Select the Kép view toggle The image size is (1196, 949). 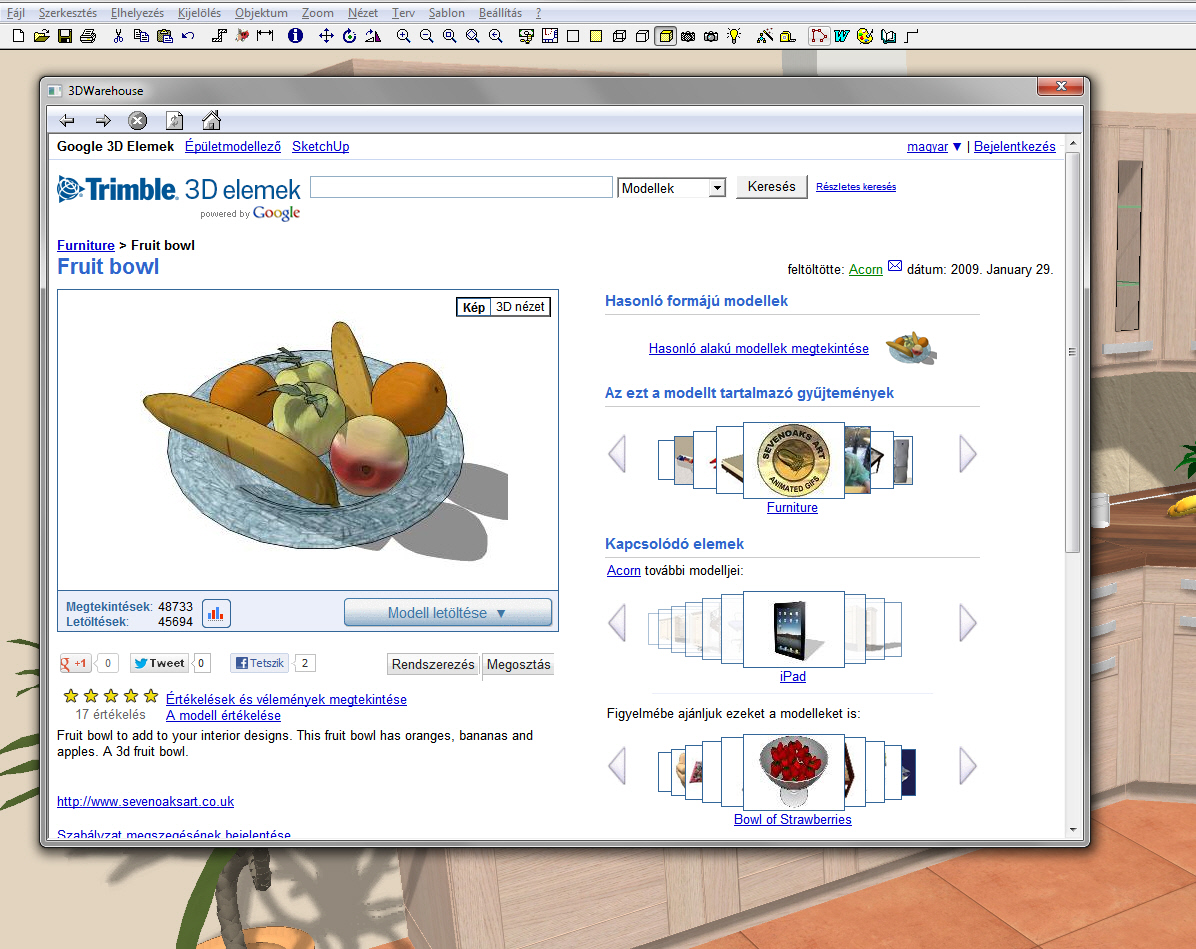point(473,307)
